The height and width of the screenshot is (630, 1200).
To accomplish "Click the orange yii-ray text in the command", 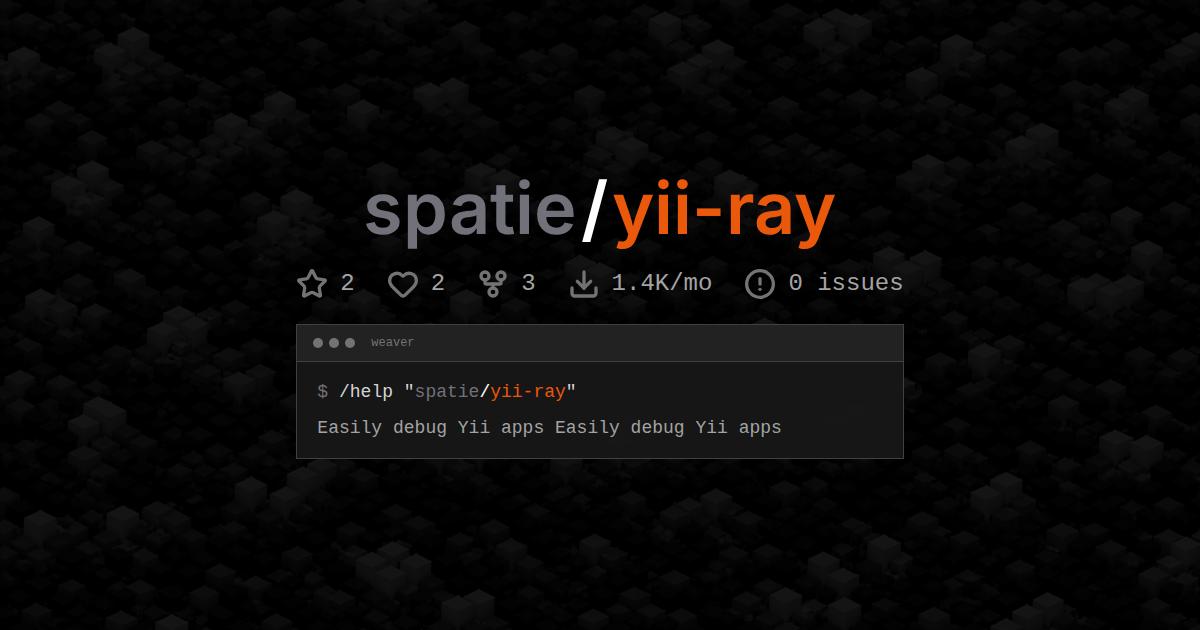I will click(527, 391).
